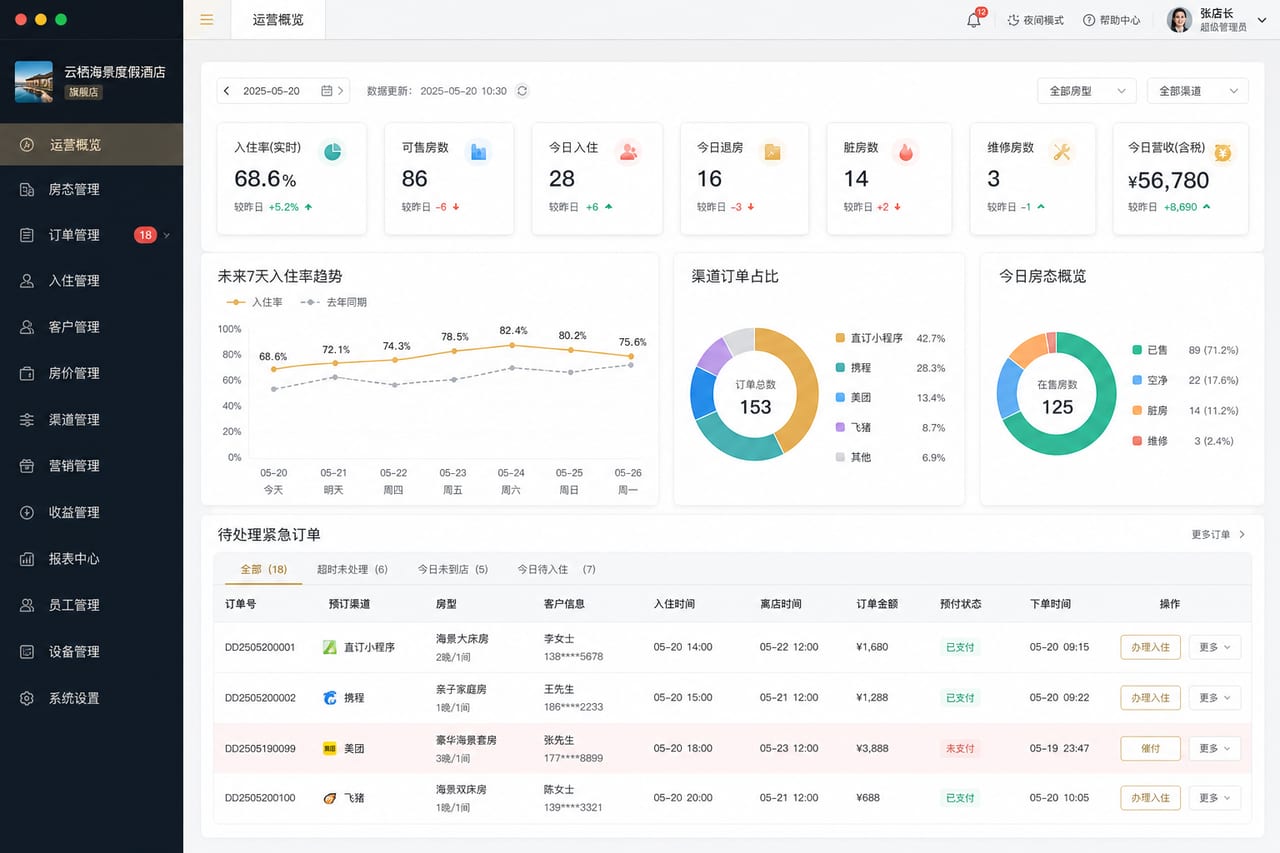The width and height of the screenshot is (1280, 853).
Task: Switch to 超时未处理 (6) tab
Action: tap(352, 569)
